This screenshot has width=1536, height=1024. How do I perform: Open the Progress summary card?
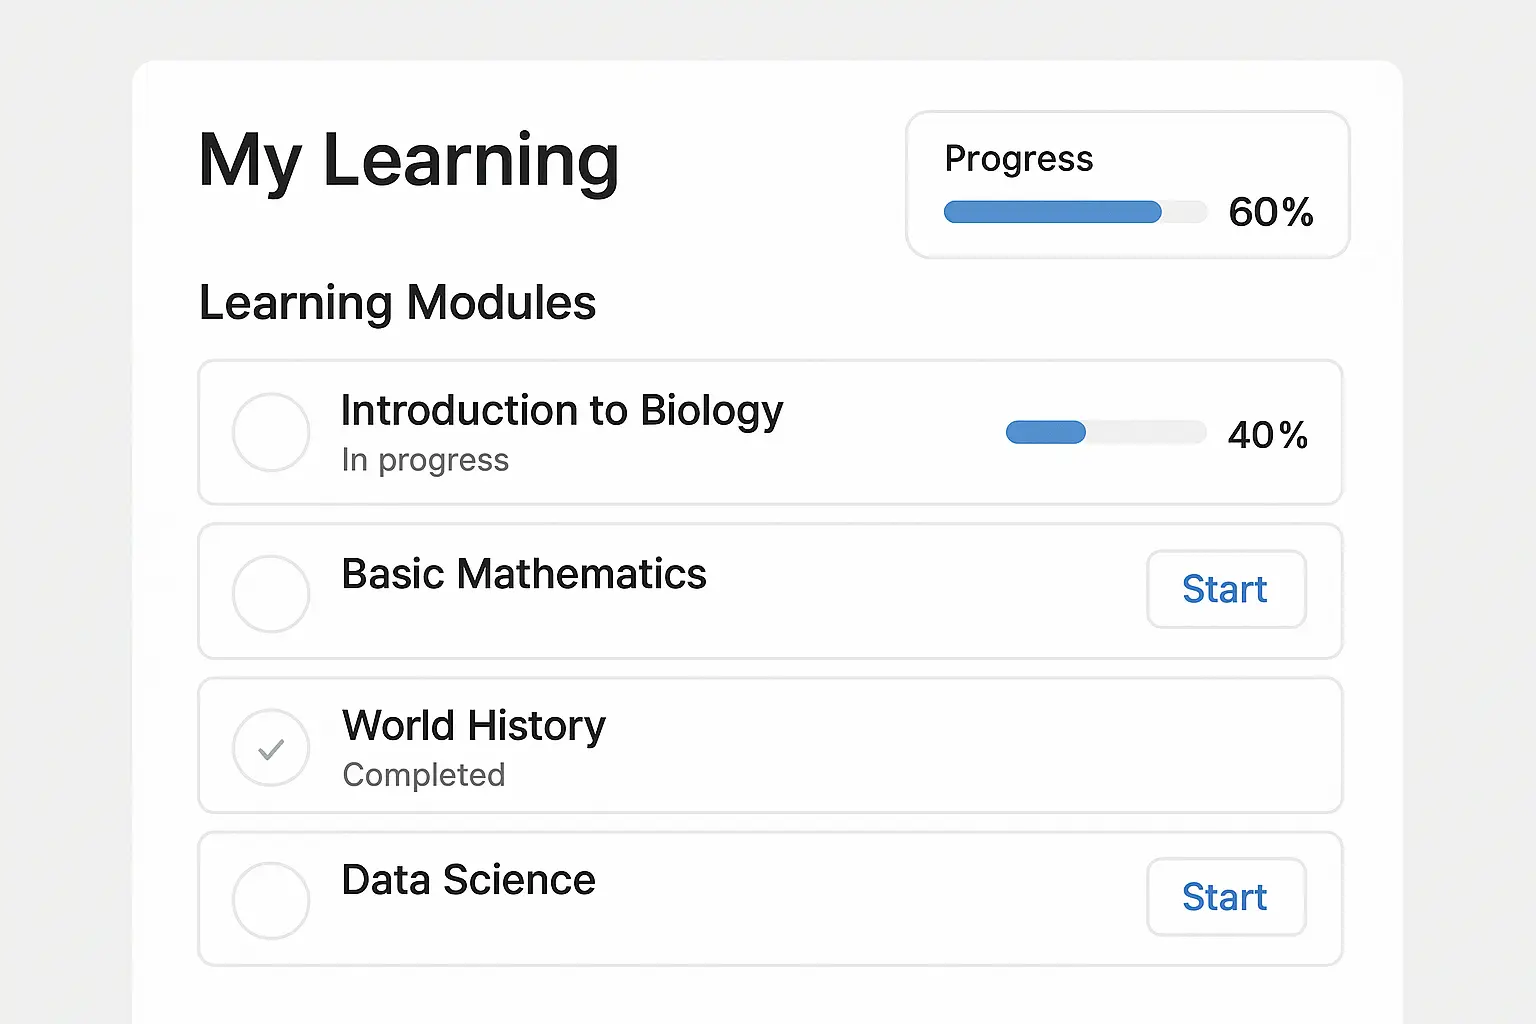point(1127,184)
